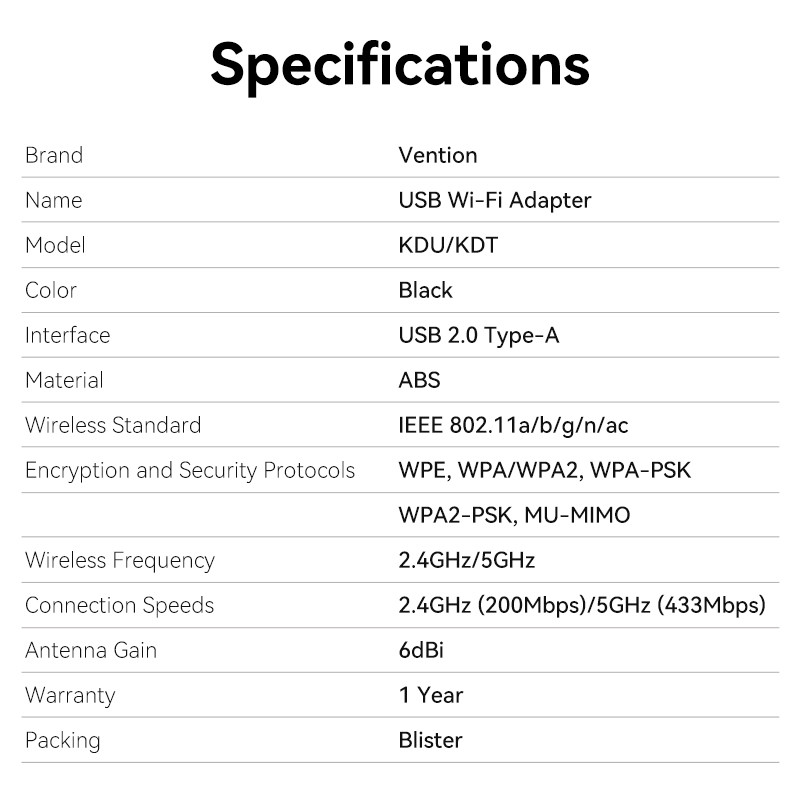The height and width of the screenshot is (800, 800).
Task: Click the ABS material value
Action: tap(420, 380)
